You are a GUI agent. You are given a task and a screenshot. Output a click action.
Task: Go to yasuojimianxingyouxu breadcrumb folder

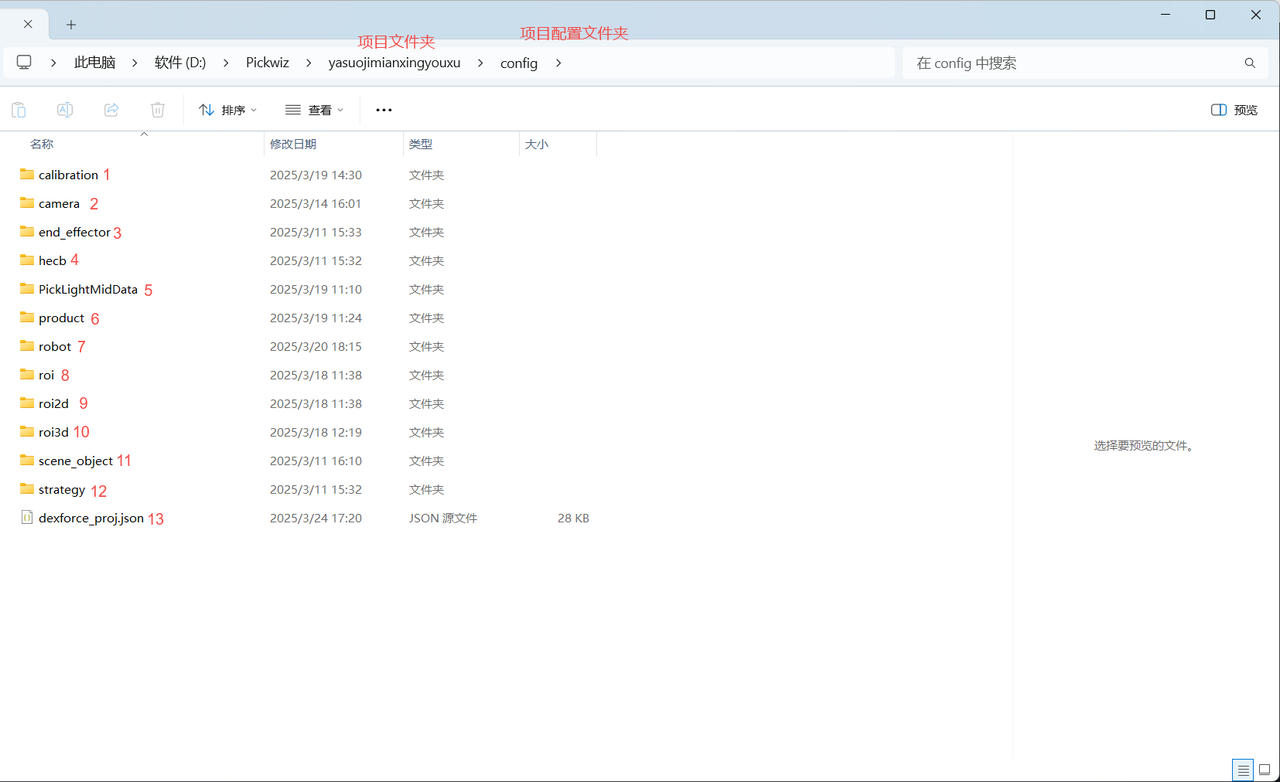[394, 63]
